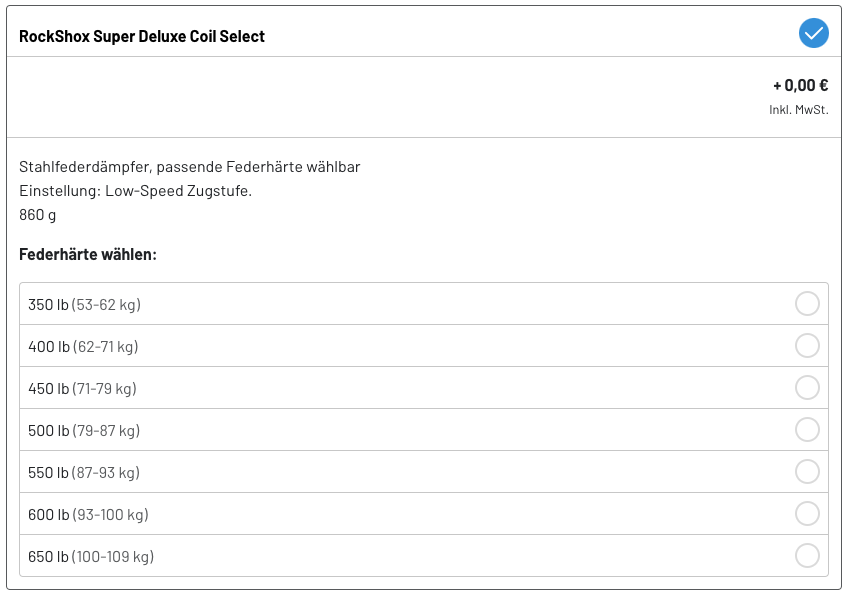Click the RockShox Super Deluxe Coil Select title

[142, 37]
